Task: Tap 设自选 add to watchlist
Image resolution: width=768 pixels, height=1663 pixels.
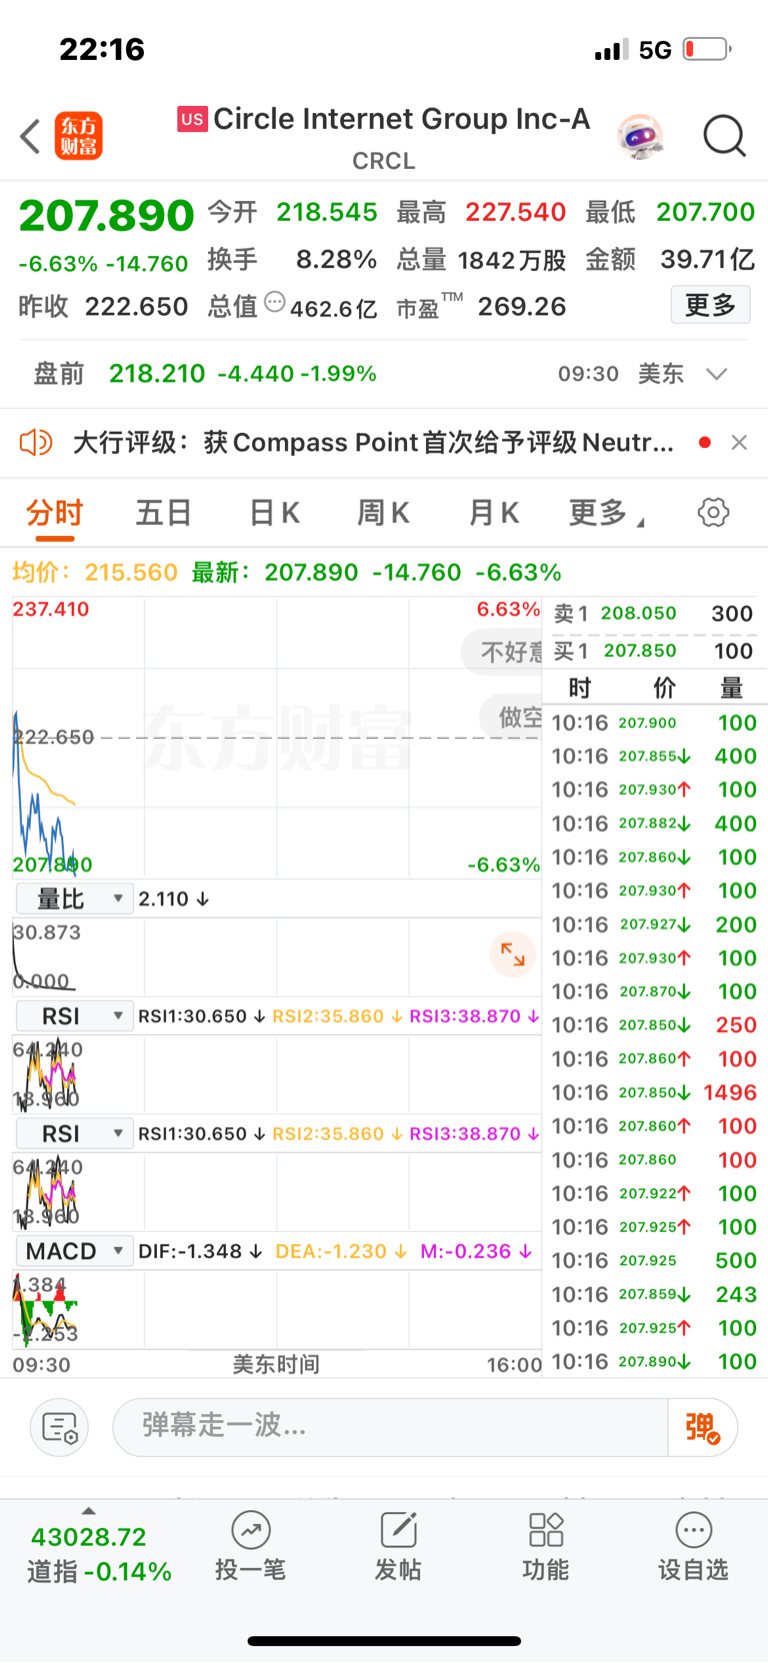Action: pyautogui.click(x=693, y=1546)
